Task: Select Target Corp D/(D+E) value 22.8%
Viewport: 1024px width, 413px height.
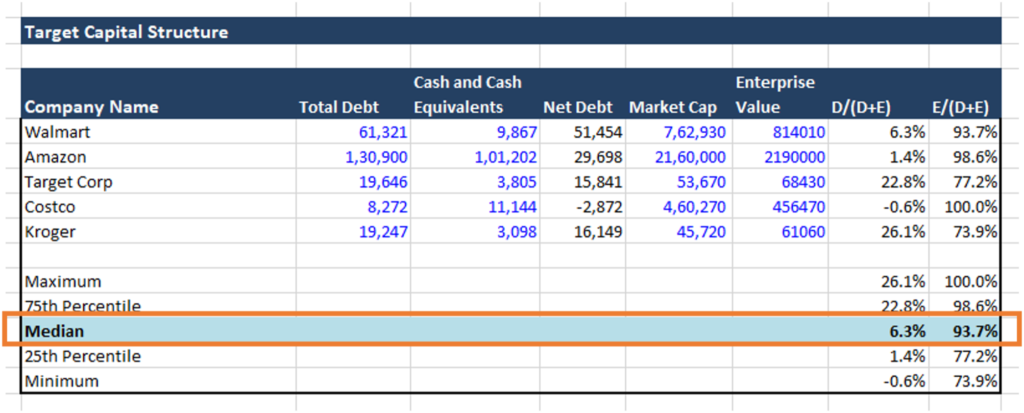Action: click(903, 182)
